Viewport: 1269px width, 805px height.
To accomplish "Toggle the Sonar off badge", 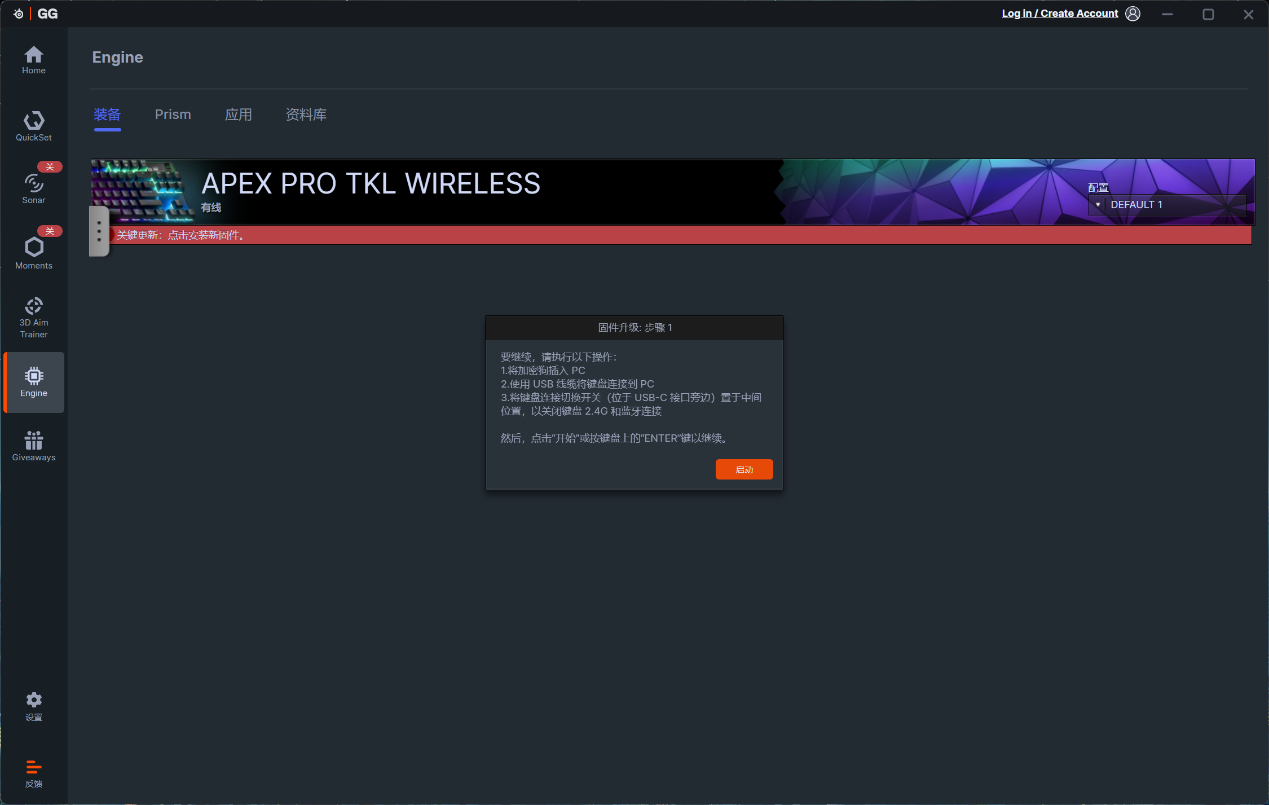I will coord(50,167).
